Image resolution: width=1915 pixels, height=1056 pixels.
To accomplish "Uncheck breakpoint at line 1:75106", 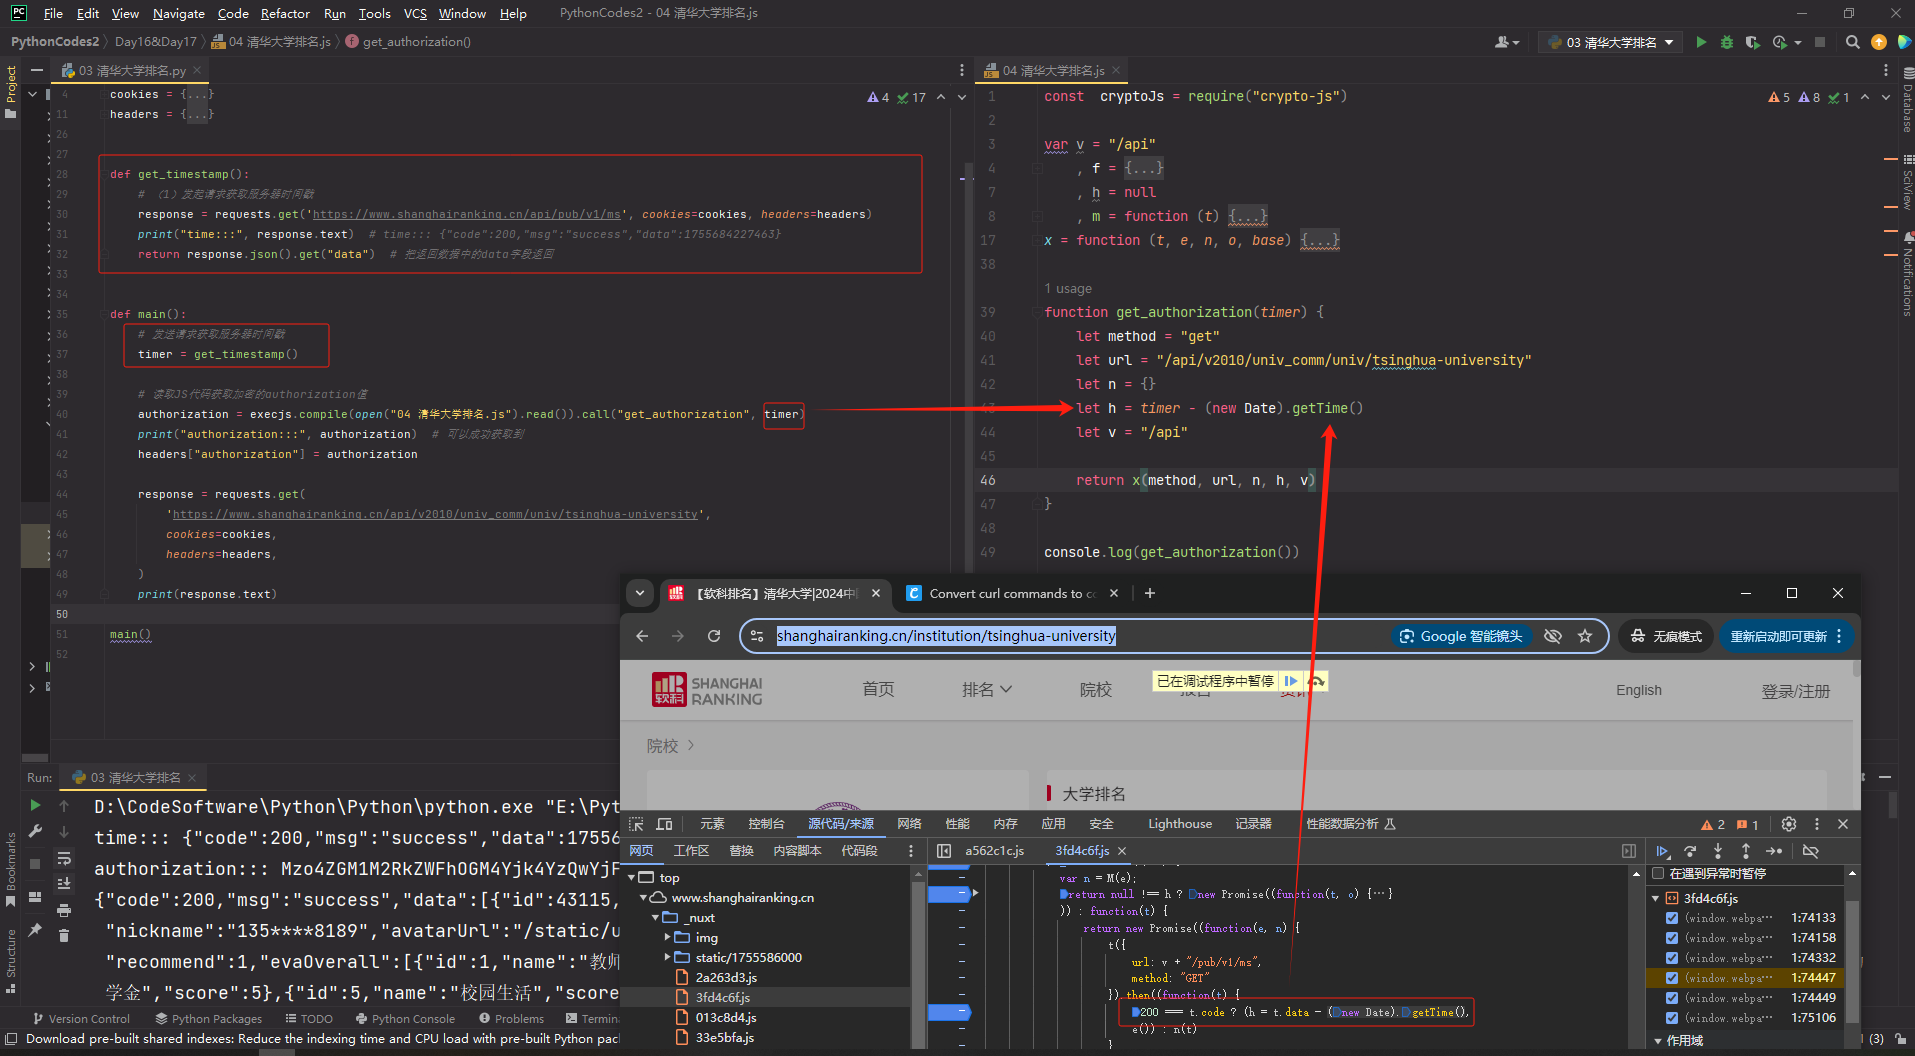I will (x=1672, y=1018).
